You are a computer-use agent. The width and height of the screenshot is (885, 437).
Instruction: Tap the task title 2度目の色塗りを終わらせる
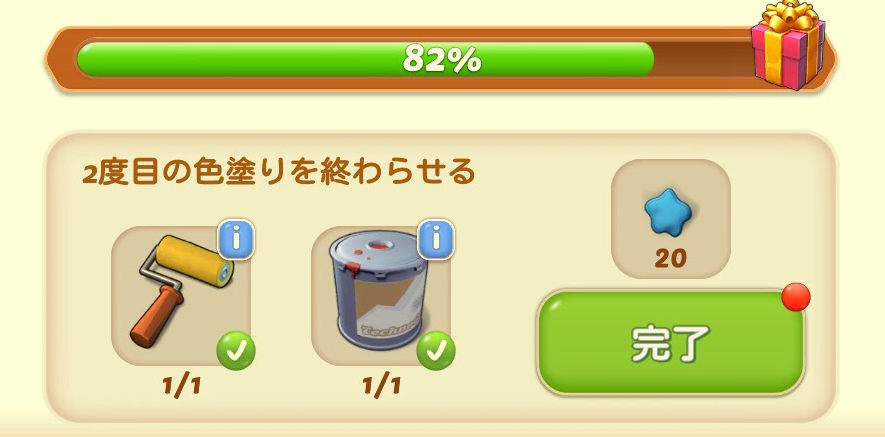click(278, 172)
